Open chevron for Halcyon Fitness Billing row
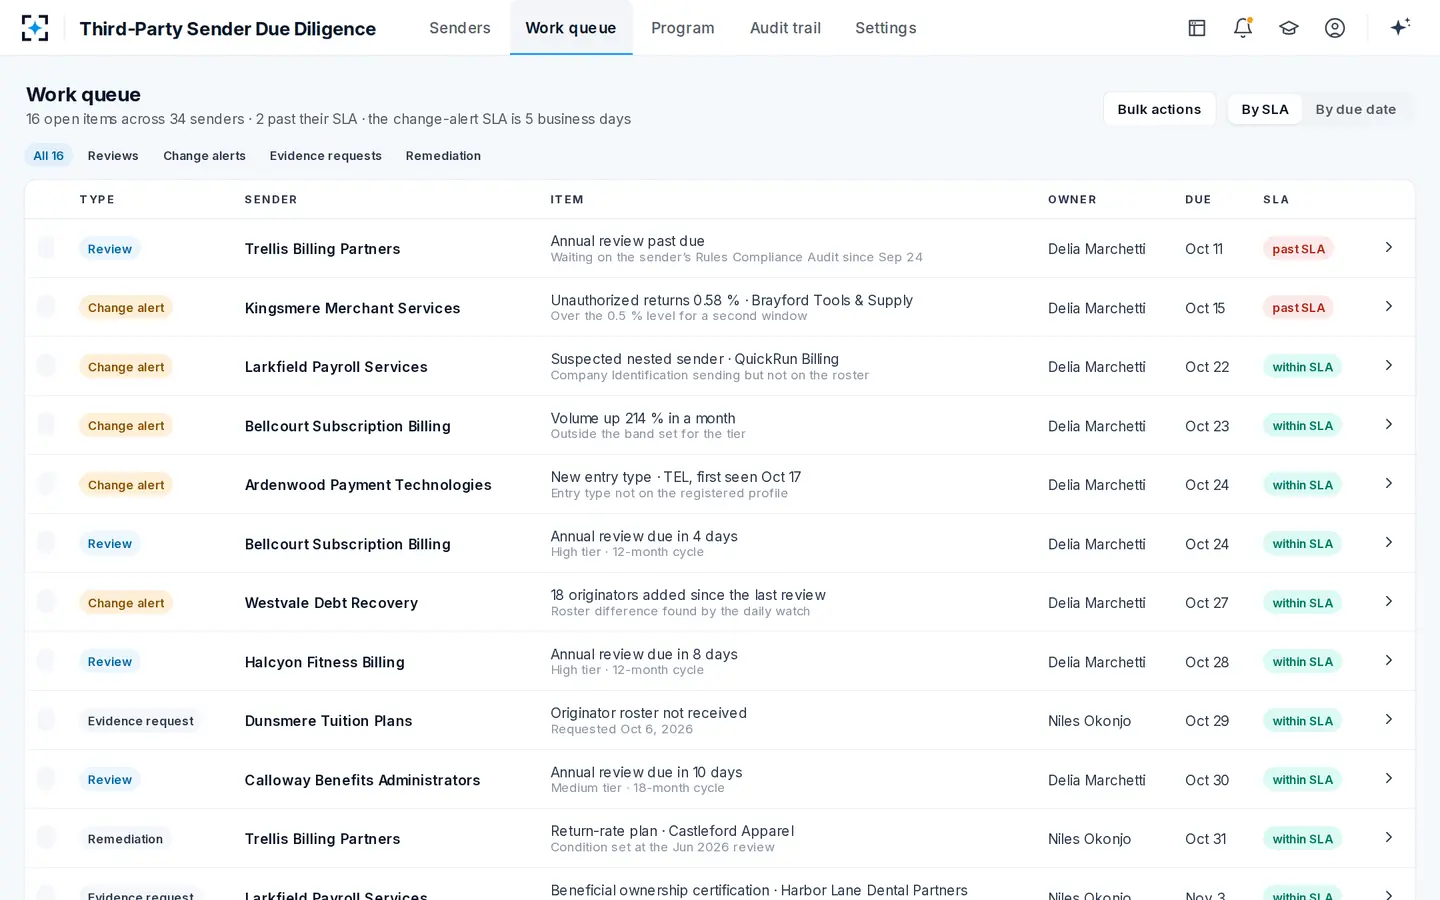The width and height of the screenshot is (1440, 900). click(1389, 660)
